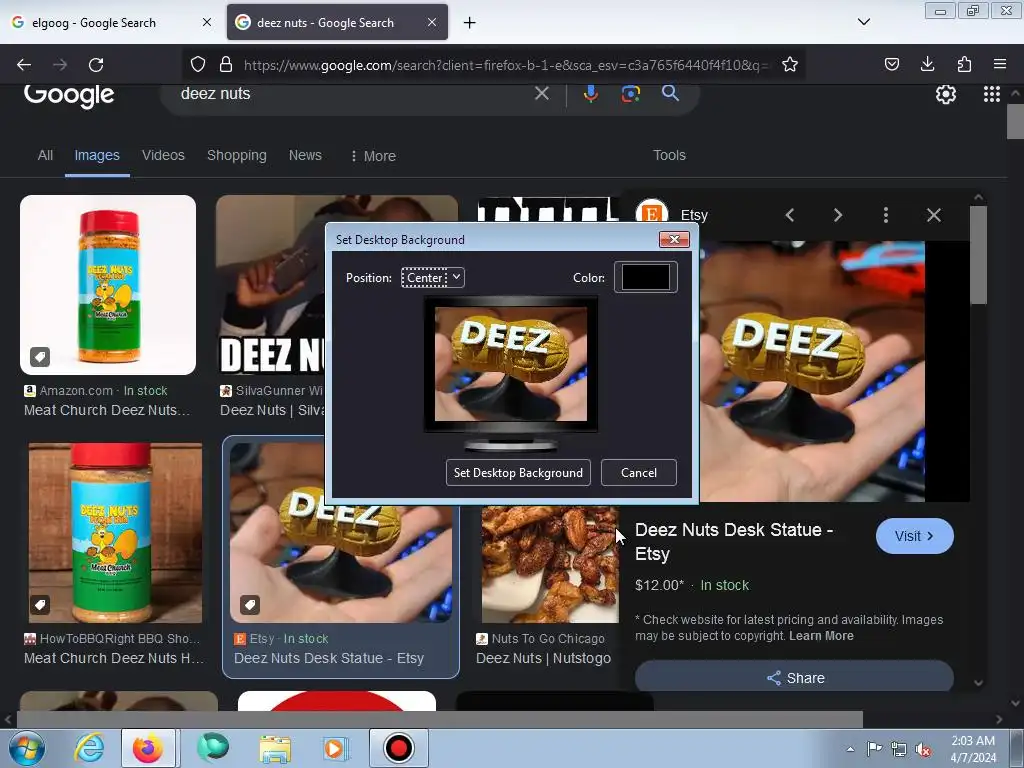
Task: Start voice search with the microphone icon
Action: tap(591, 93)
